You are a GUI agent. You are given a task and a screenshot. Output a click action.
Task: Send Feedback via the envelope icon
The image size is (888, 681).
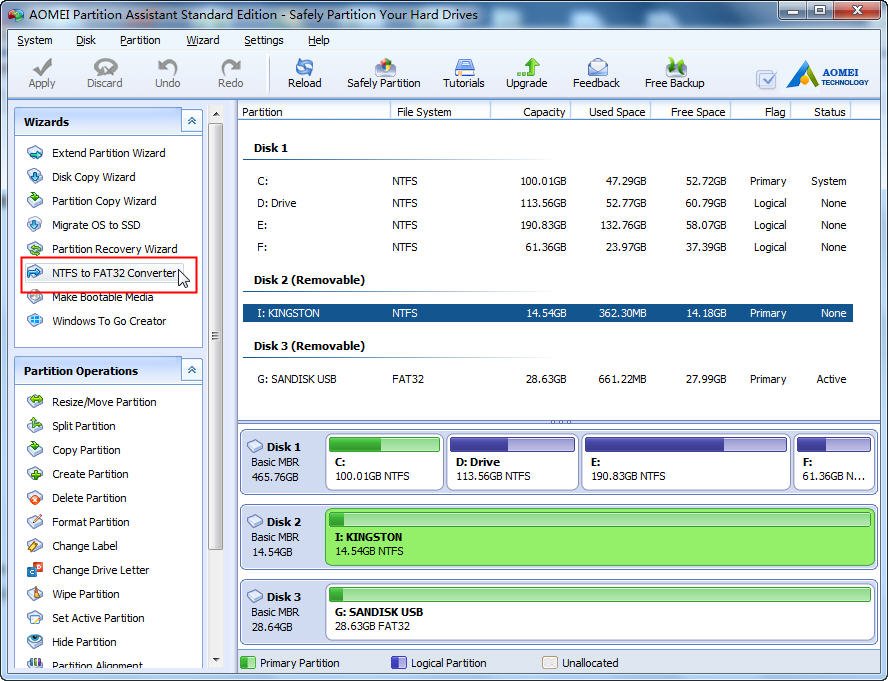[x=596, y=68]
